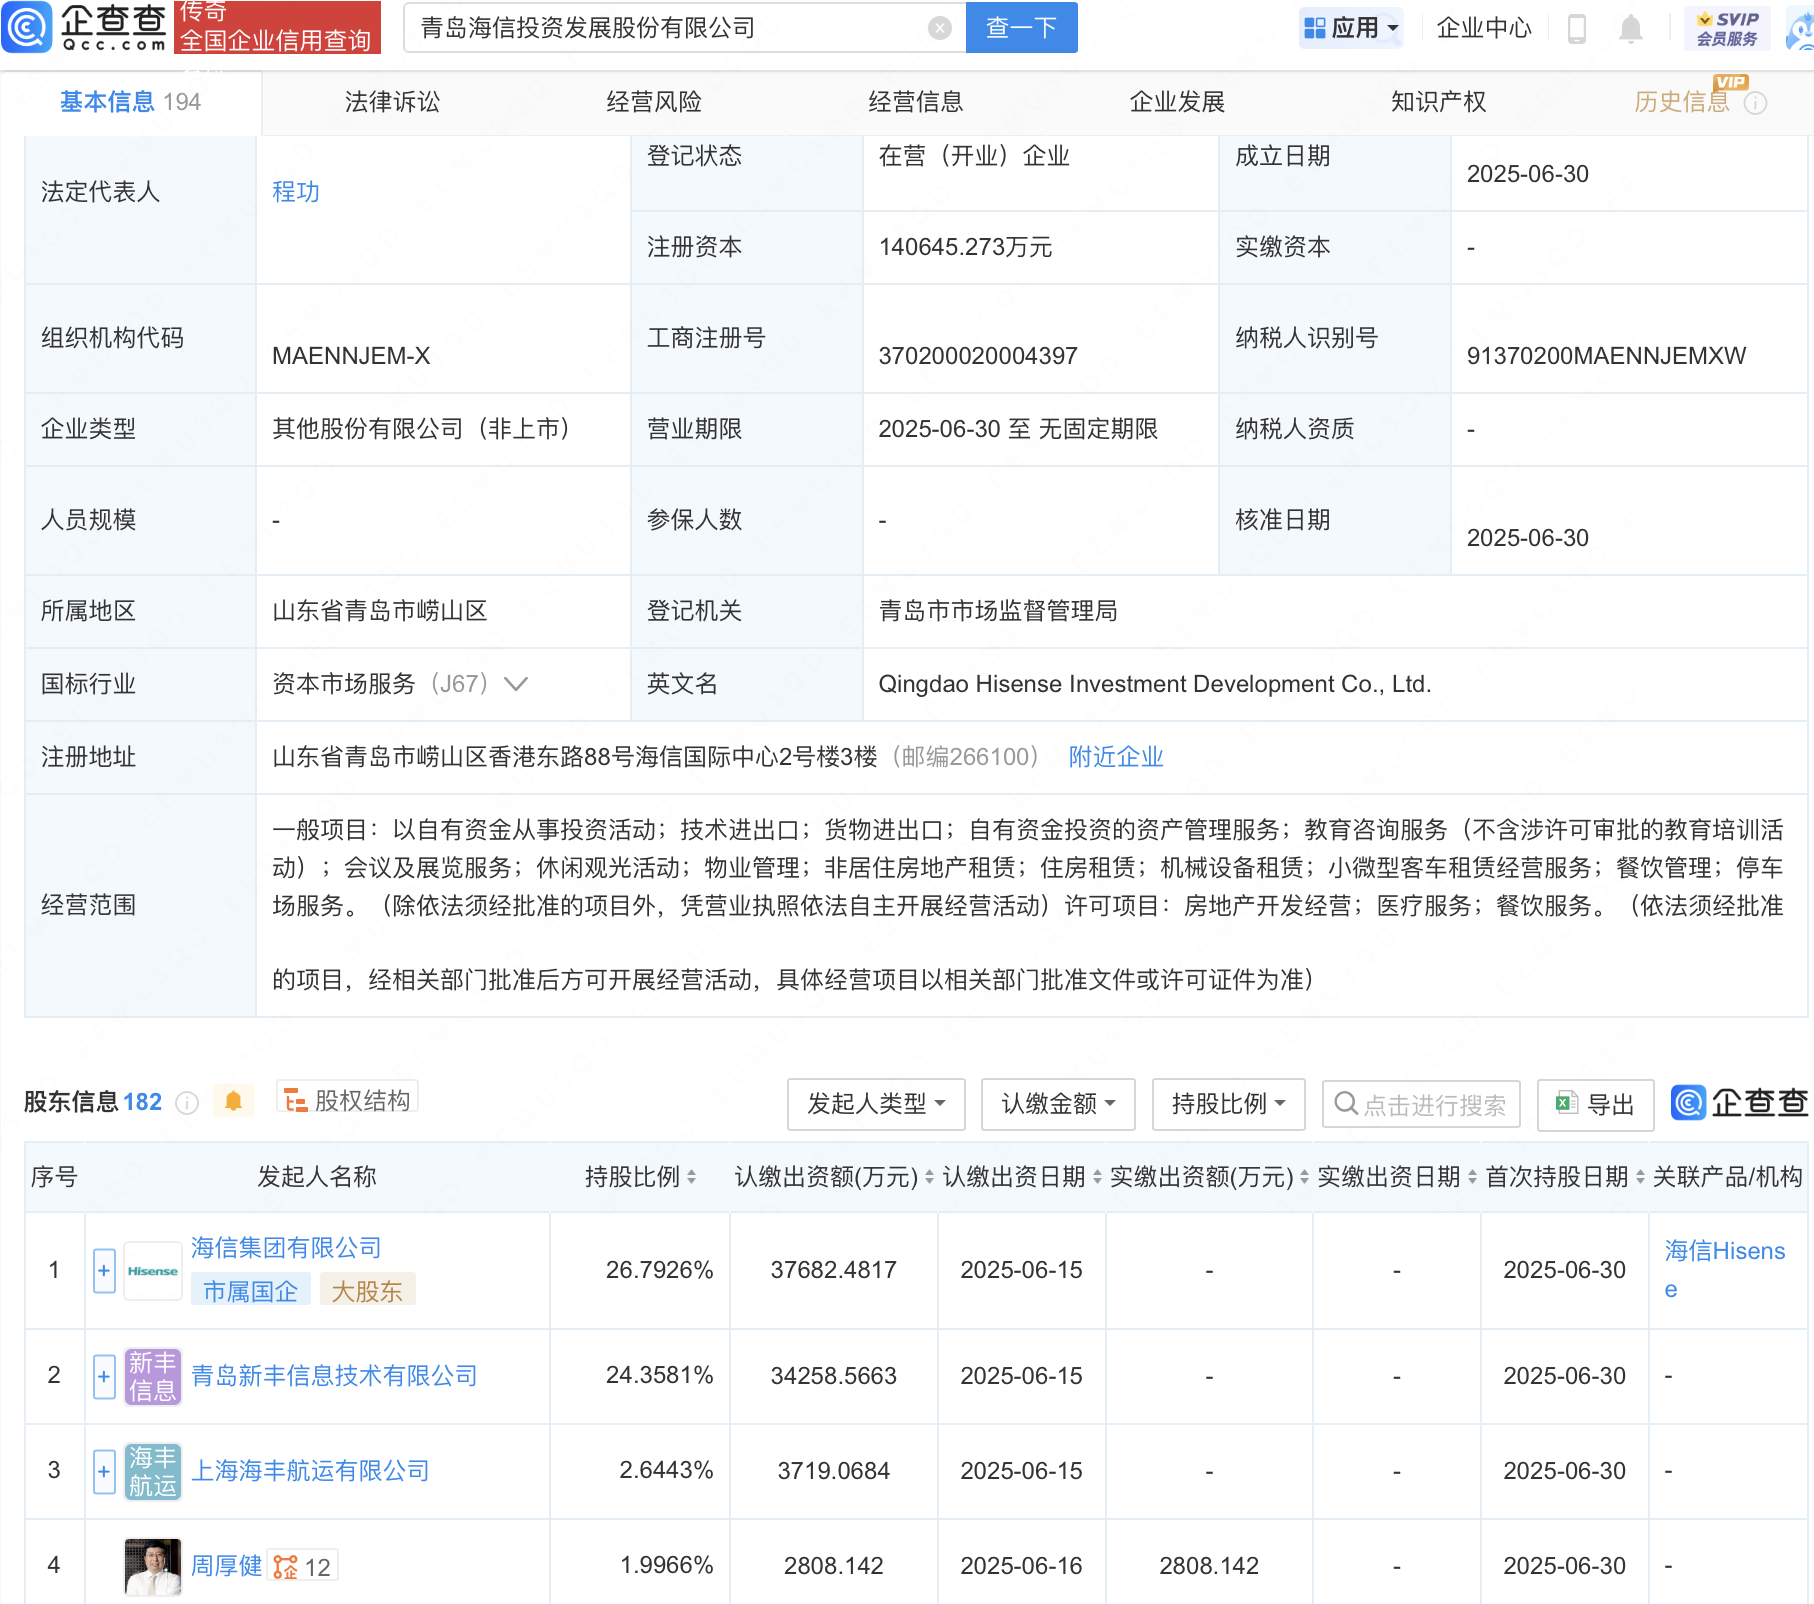Open 附近企业 link
The width and height of the screenshot is (1814, 1604).
1116,757
